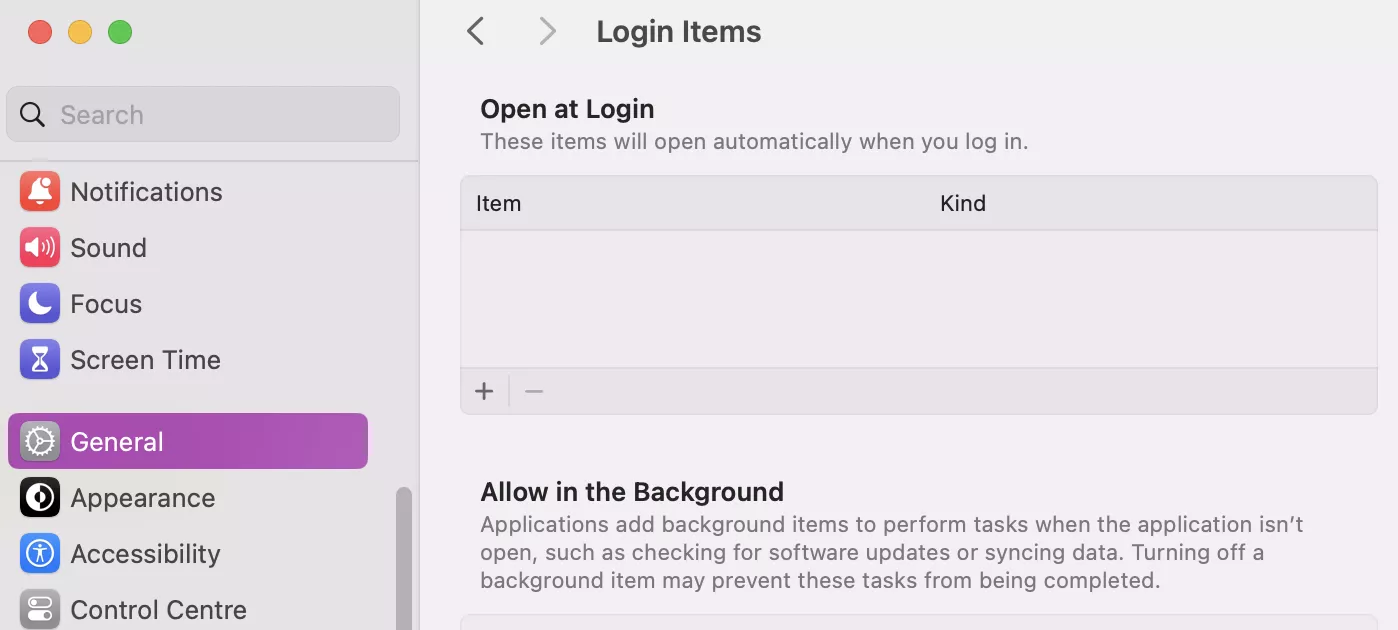Select the Item column header
Viewport: 1398px width, 630px height.
[498, 203]
